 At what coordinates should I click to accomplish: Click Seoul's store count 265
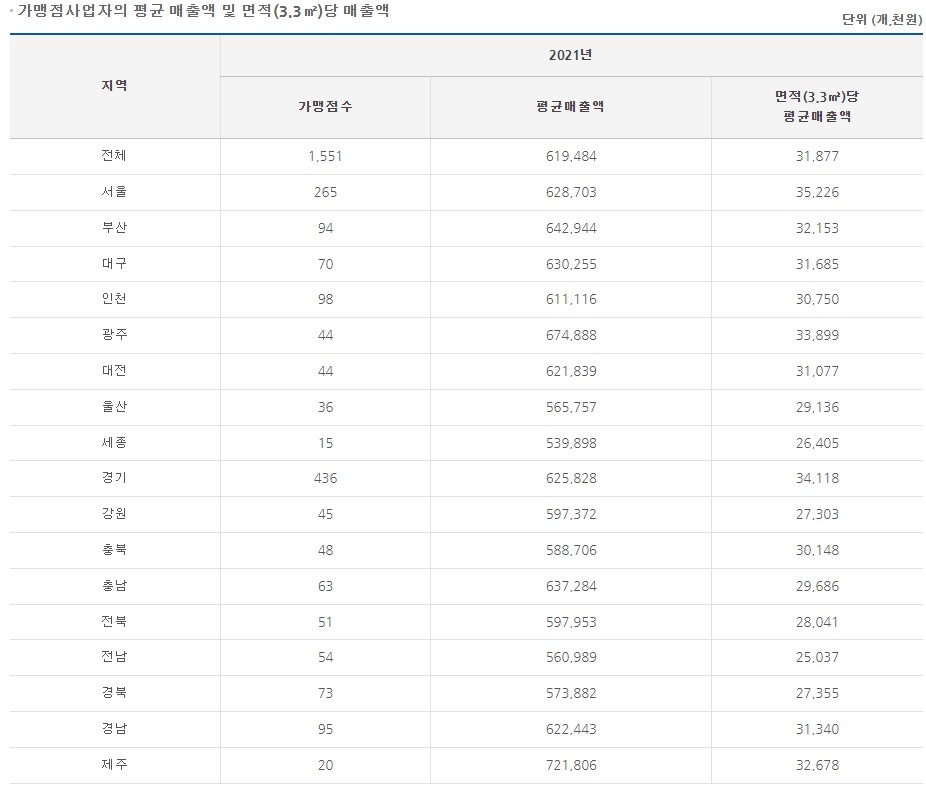325,193
